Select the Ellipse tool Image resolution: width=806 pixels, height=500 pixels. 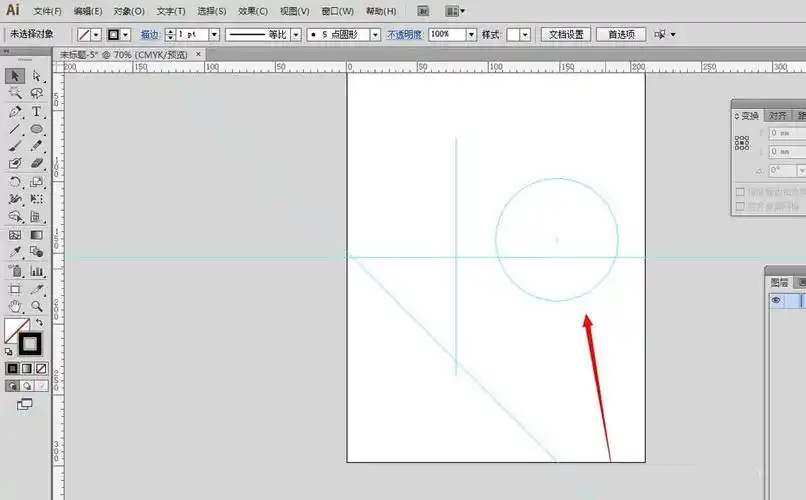coord(37,129)
